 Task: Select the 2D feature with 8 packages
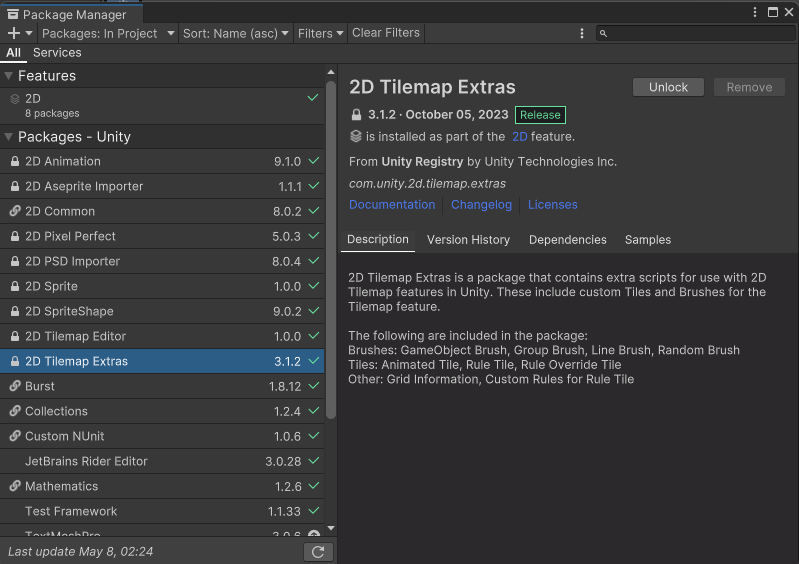(162, 106)
